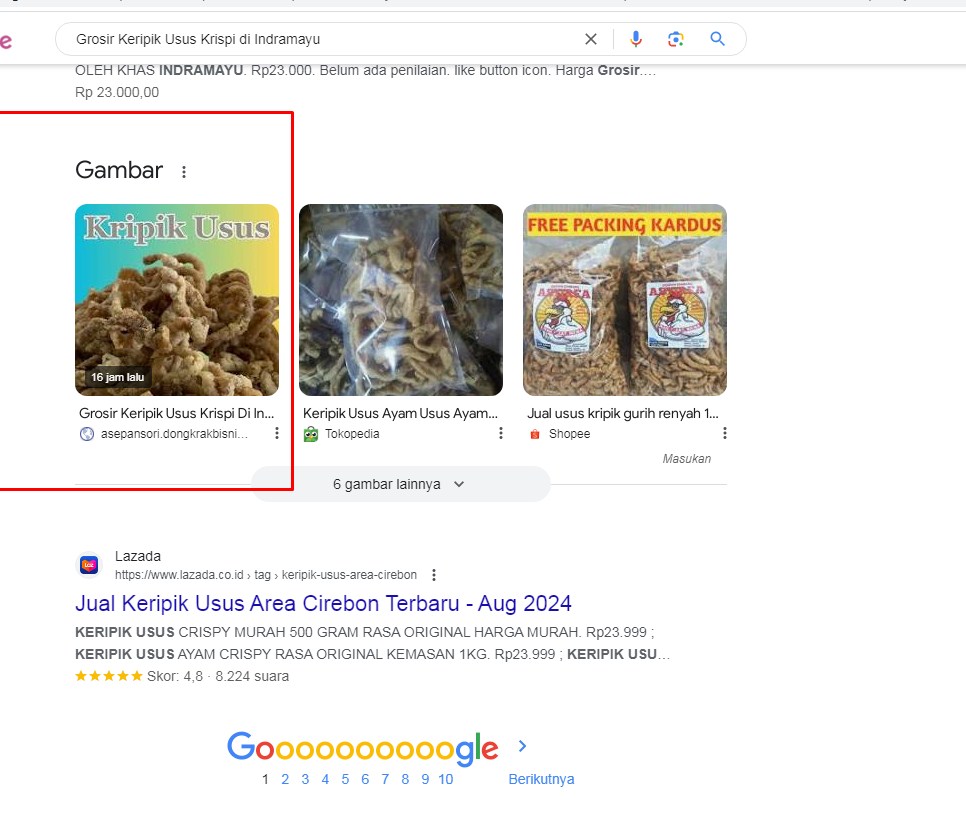This screenshot has height=829, width=966.
Task: Open options for the asepansori image result
Action: (x=277, y=434)
